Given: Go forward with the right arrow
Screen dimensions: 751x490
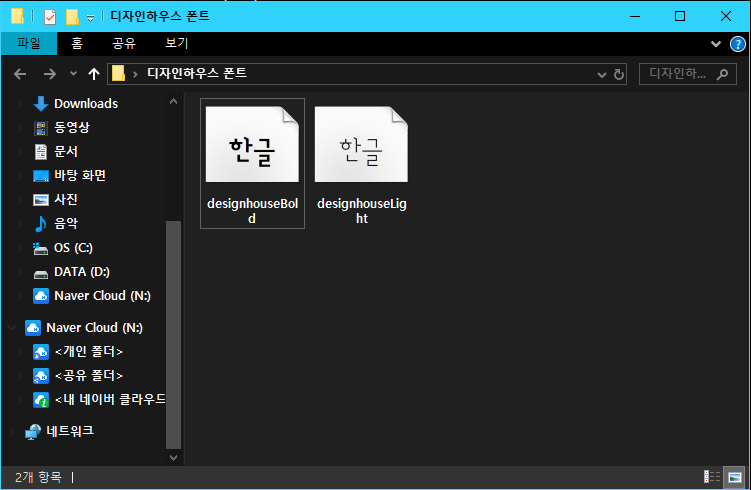Looking at the screenshot, I should coord(49,74).
